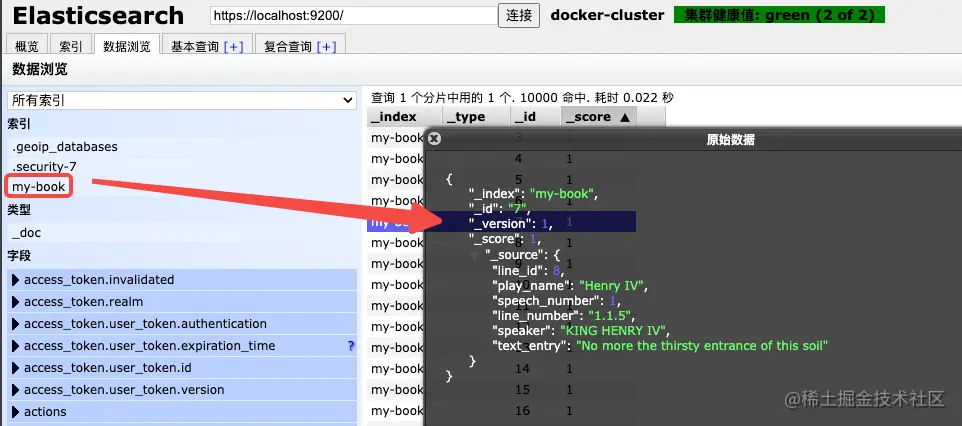Screen dimensions: 962x426
Task: Switch to the 索引 tab
Action: coord(71,47)
